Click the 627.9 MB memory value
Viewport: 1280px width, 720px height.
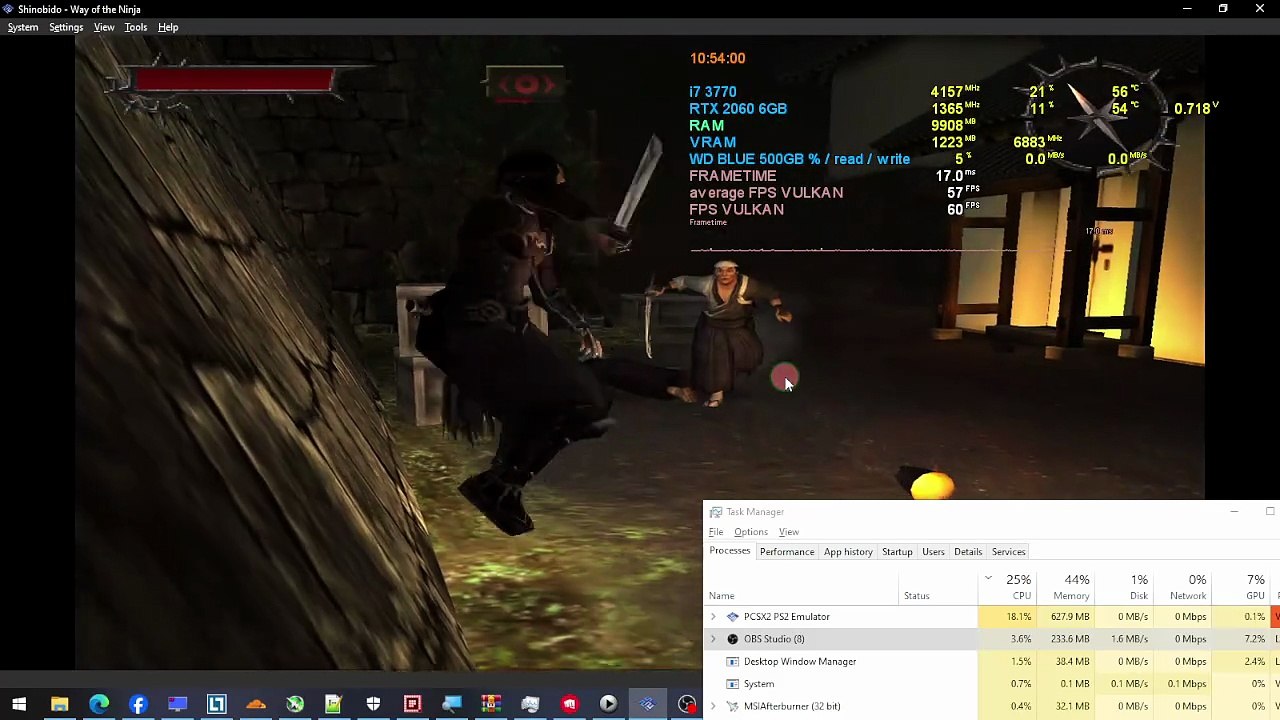[x=1070, y=617]
